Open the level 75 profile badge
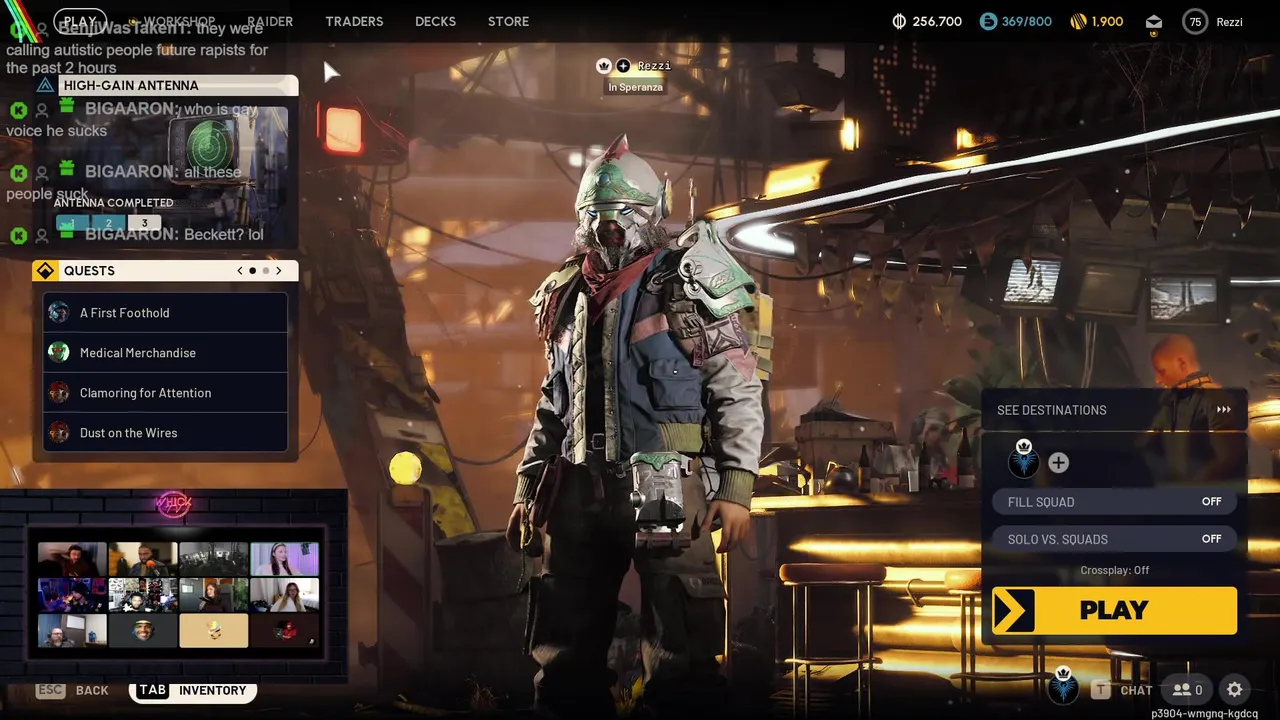The width and height of the screenshot is (1280, 720). pyautogui.click(x=1195, y=21)
